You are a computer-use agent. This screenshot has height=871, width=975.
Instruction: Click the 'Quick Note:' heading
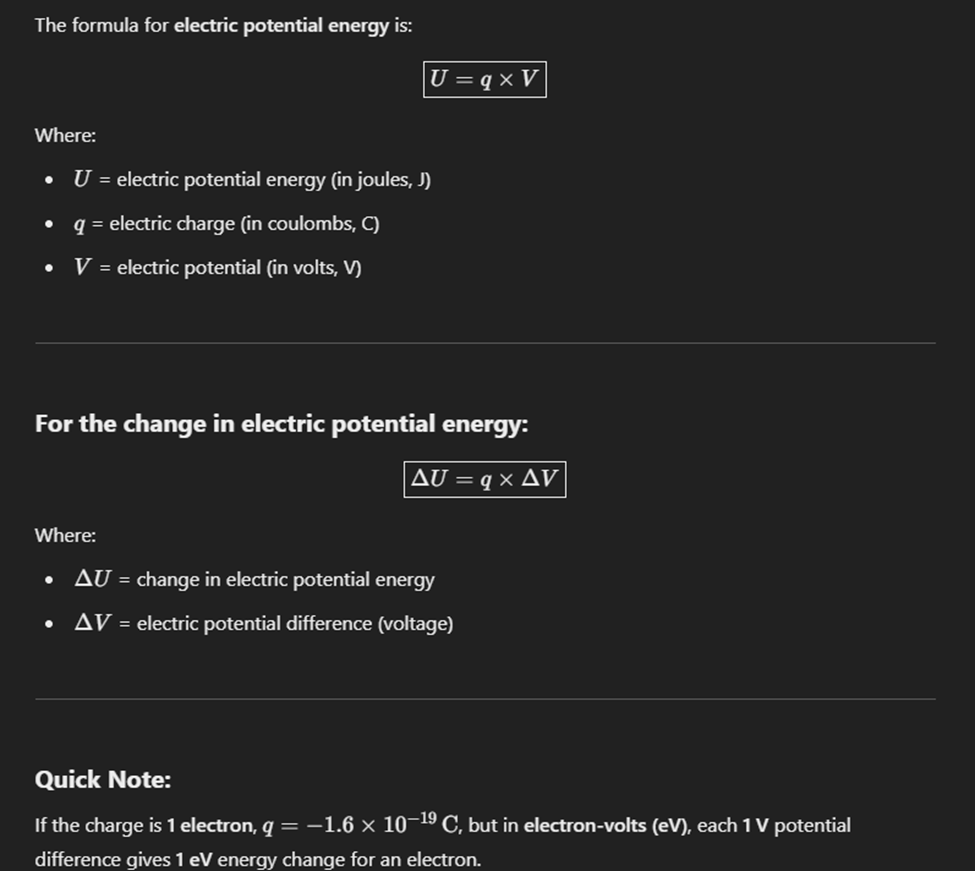tap(103, 780)
